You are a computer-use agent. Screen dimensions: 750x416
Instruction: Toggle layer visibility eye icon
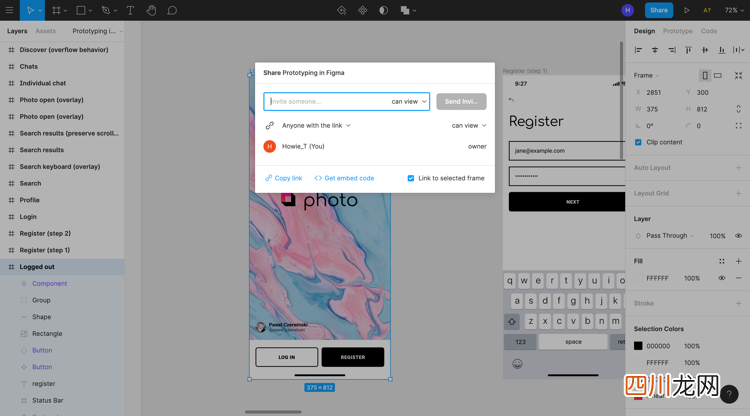click(739, 236)
